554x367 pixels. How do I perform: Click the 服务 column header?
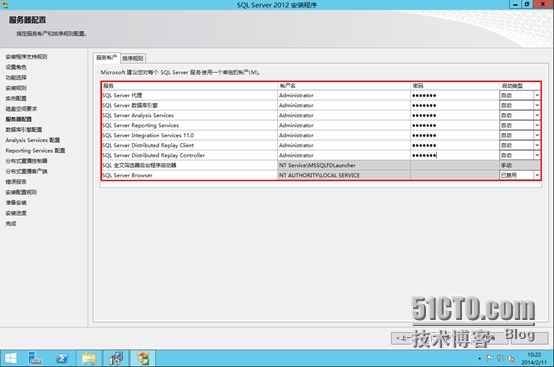189,86
